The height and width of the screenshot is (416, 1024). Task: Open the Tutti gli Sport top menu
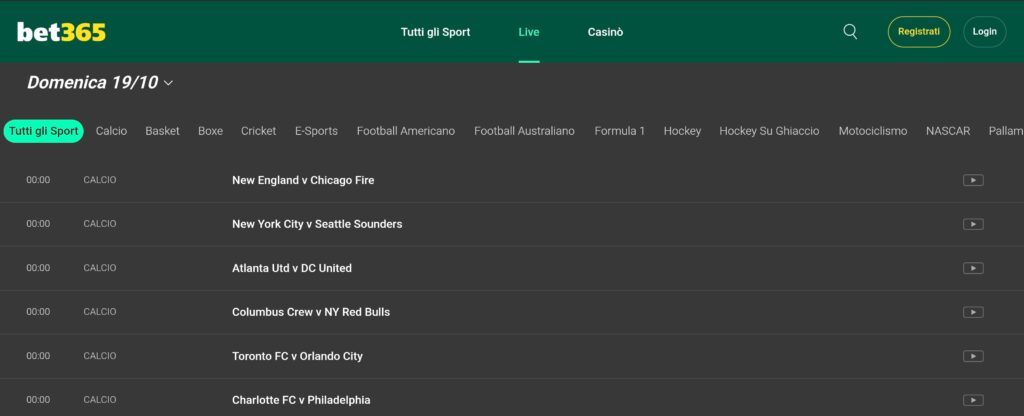[x=435, y=32]
